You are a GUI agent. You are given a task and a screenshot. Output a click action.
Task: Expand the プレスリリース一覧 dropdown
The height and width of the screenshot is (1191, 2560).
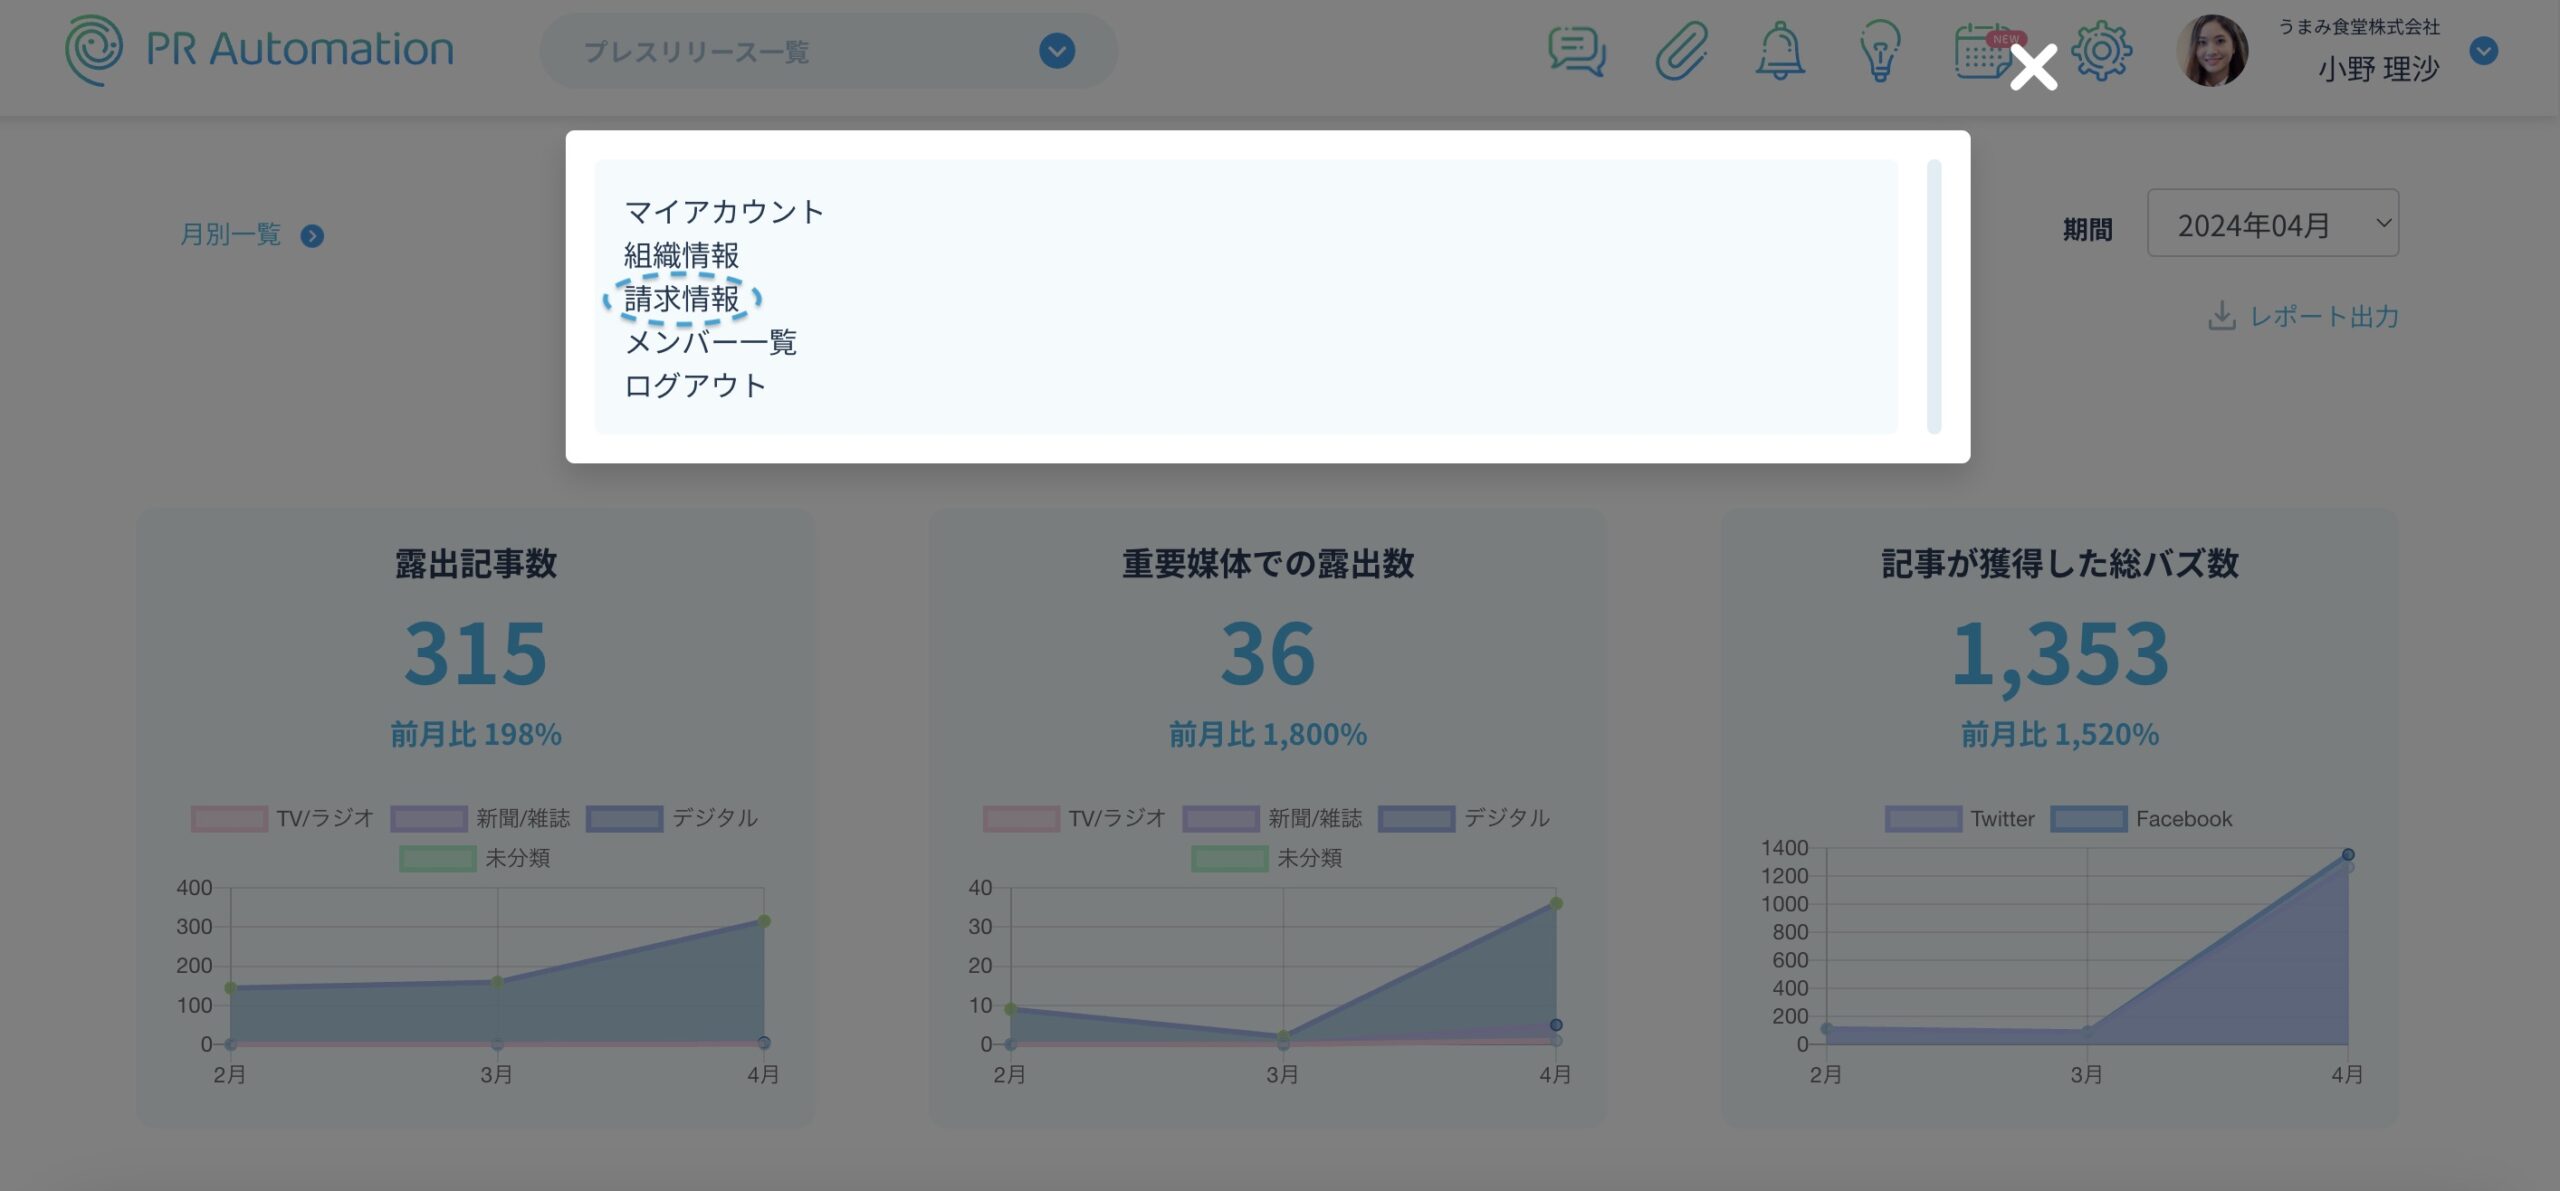click(x=1056, y=51)
